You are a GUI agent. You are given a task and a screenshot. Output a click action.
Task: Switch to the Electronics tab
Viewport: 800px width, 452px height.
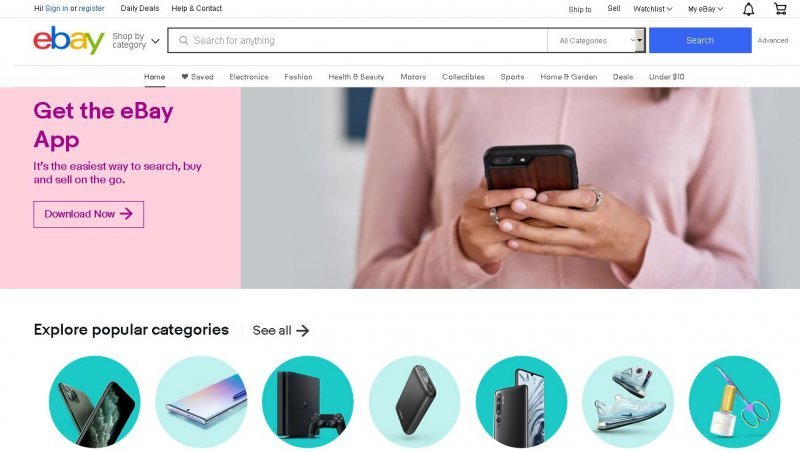tap(248, 77)
